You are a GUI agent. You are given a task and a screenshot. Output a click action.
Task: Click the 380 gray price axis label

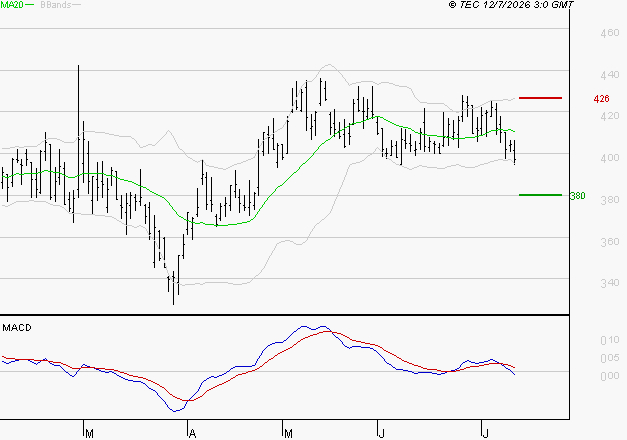coord(610,200)
